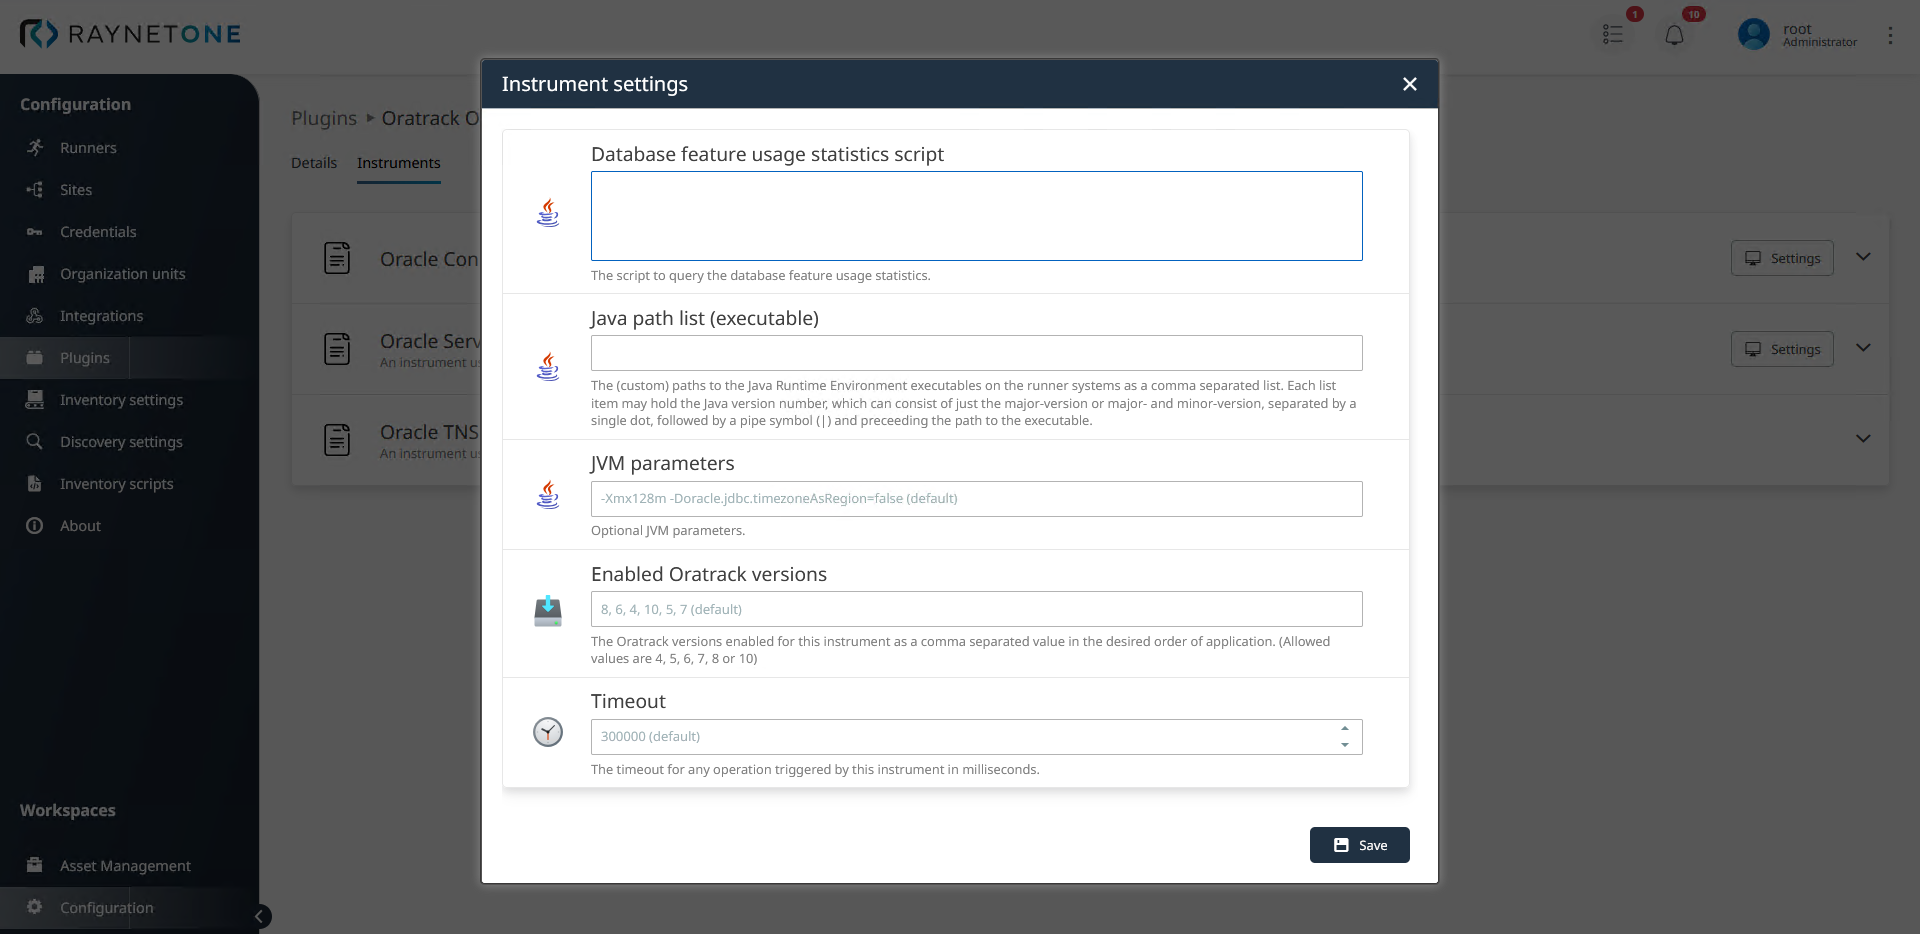Open the three-dot menu in header
The height and width of the screenshot is (934, 1920).
[1890, 35]
